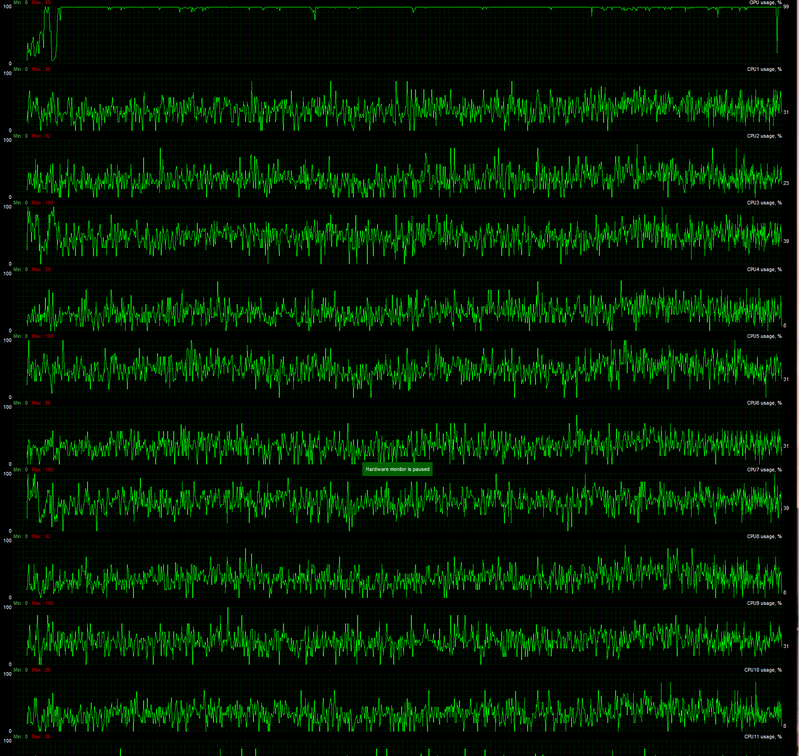800x756 pixels.
Task: Click the "CPU4 usage, %" graph label
Action: point(764,269)
